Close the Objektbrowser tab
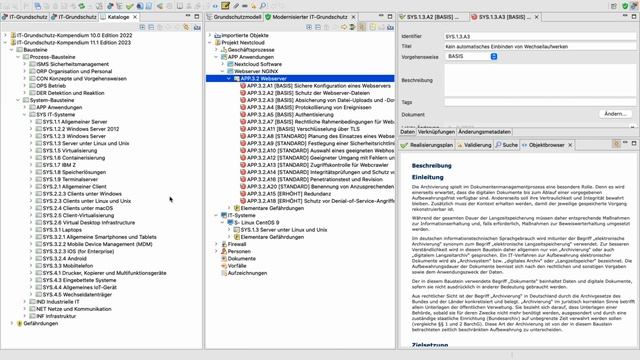Image resolution: width=640 pixels, height=360 pixels. point(570,145)
